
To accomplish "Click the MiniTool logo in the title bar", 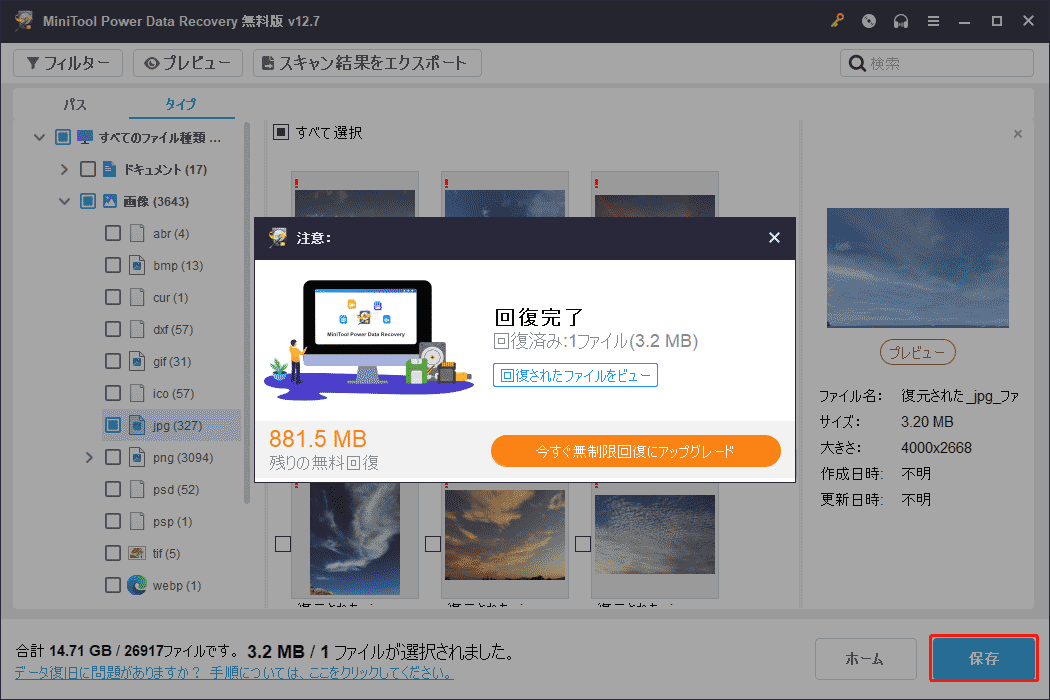I will [x=22, y=20].
